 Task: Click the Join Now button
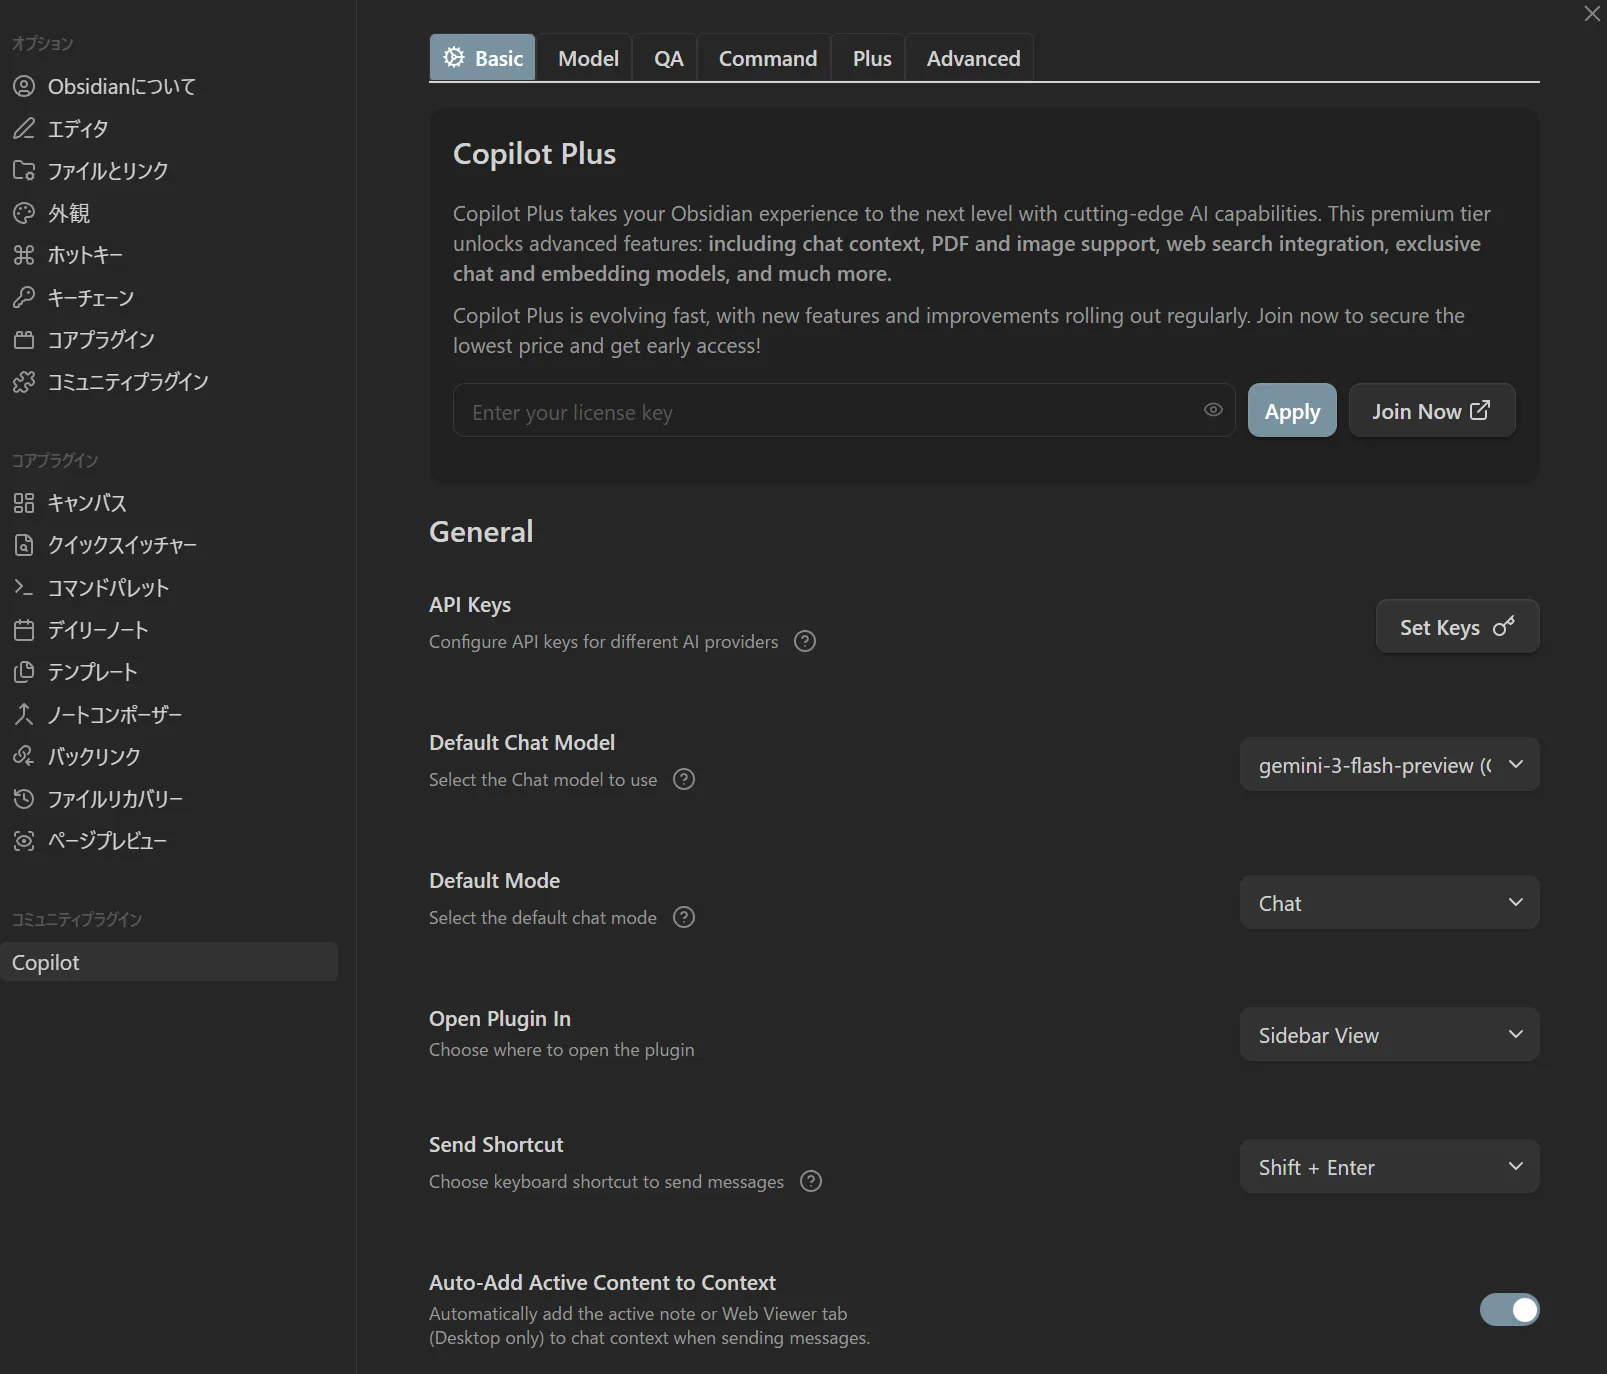(1431, 411)
